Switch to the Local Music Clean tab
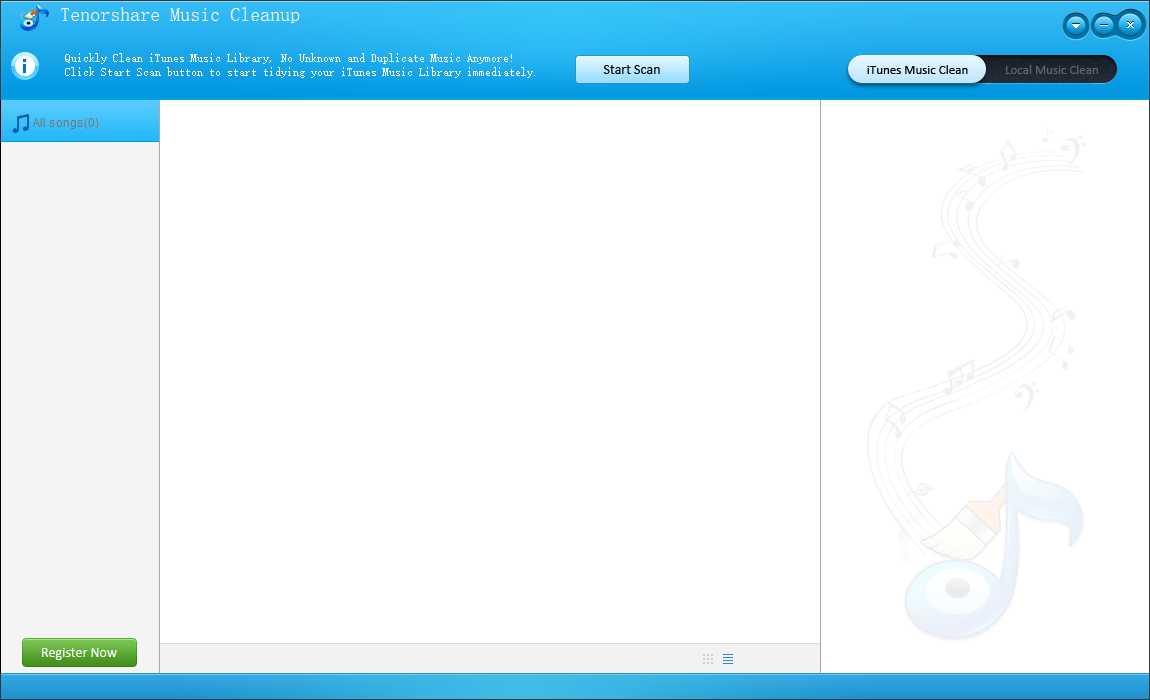The height and width of the screenshot is (700, 1150). coord(1050,69)
